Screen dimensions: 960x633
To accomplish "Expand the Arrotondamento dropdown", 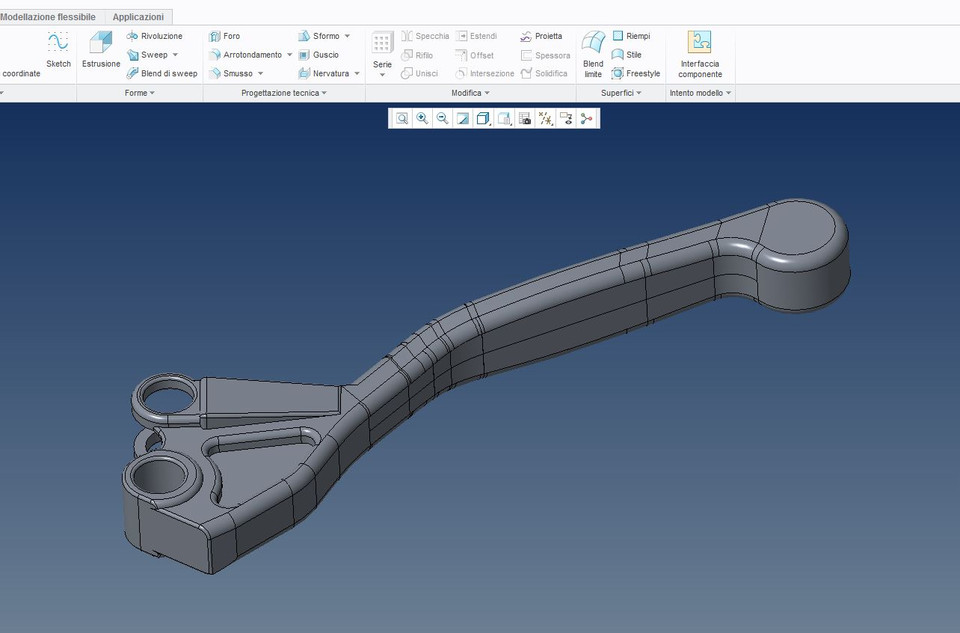I will tap(290, 54).
